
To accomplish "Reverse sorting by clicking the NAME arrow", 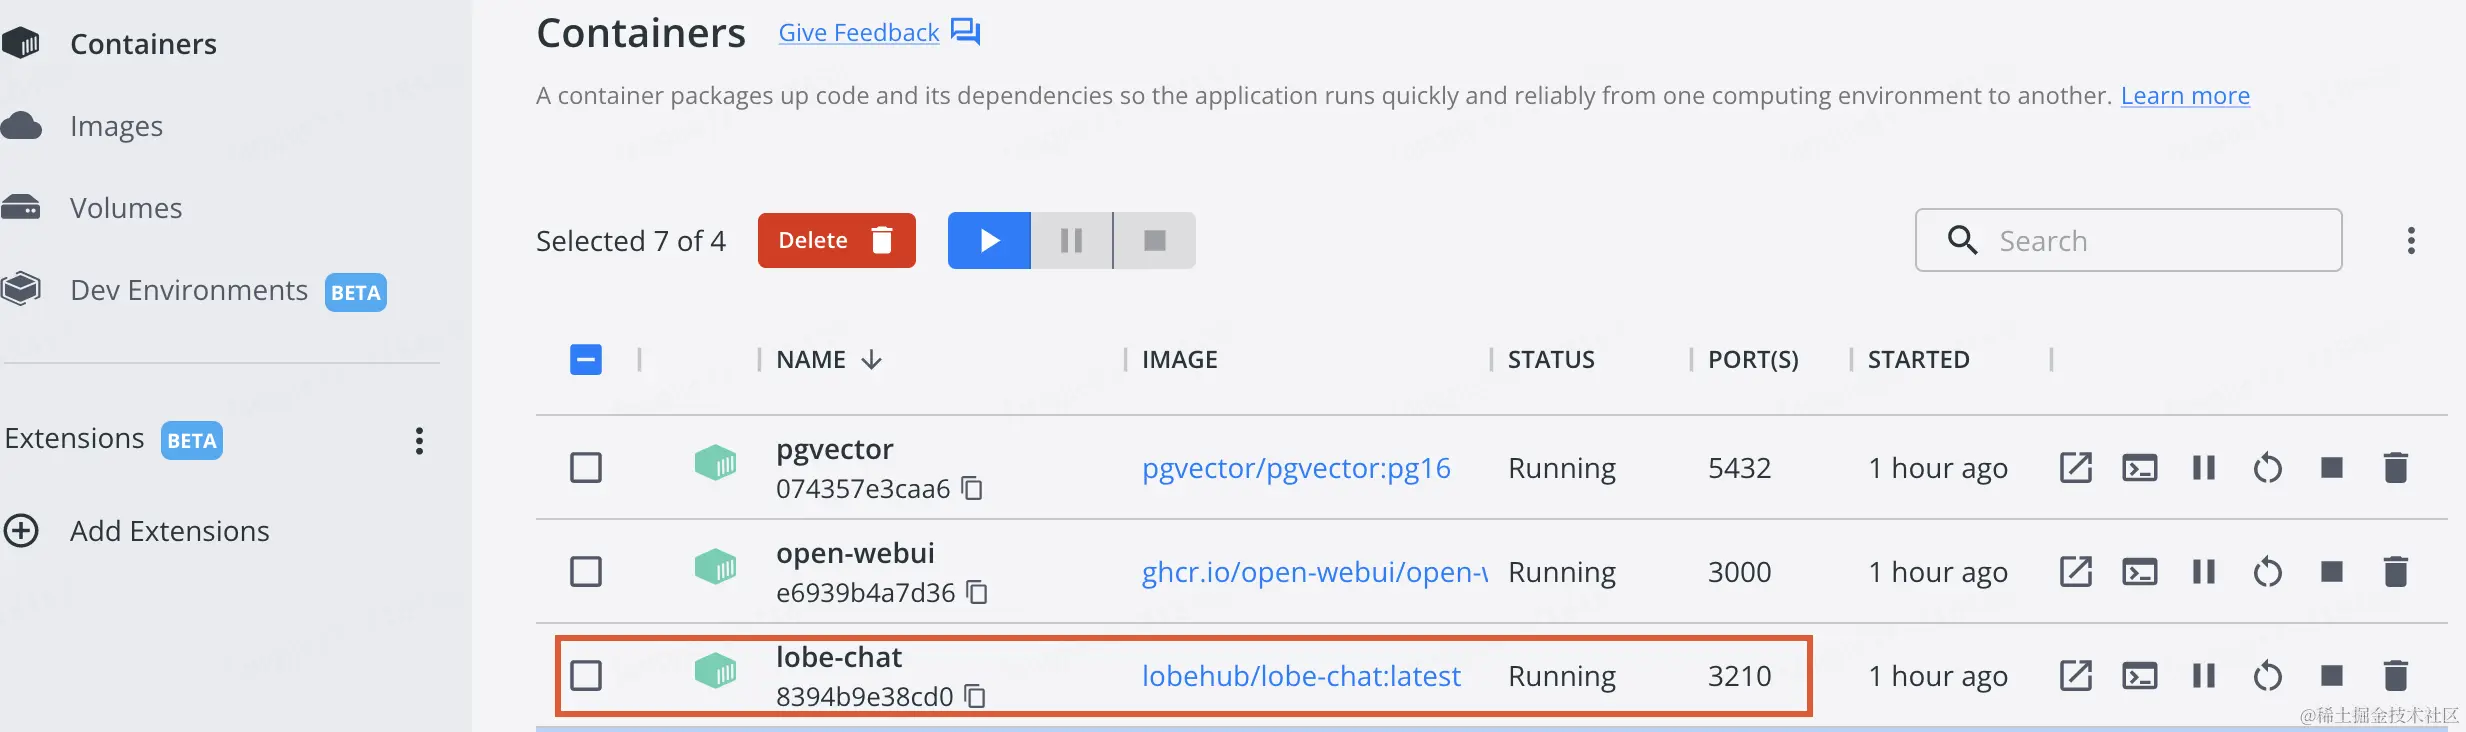I will (870, 359).
